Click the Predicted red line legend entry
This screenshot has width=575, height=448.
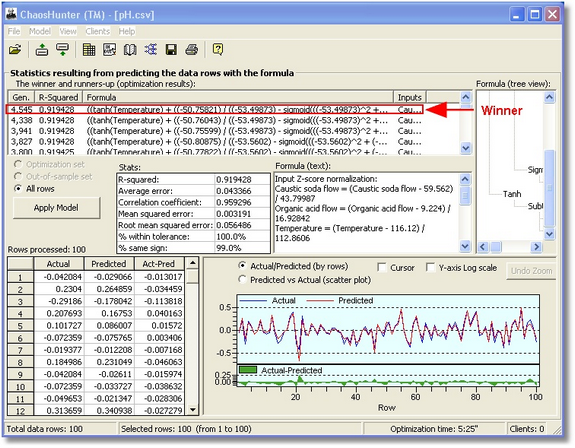pos(340,301)
